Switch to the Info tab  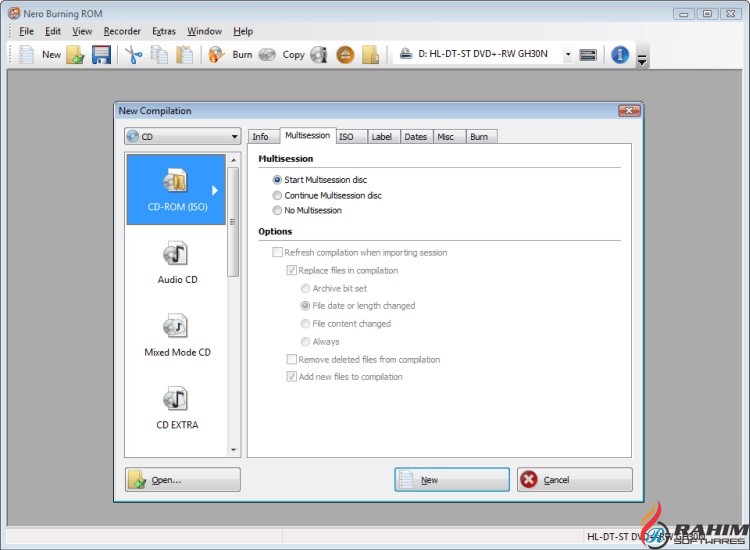[x=264, y=137]
